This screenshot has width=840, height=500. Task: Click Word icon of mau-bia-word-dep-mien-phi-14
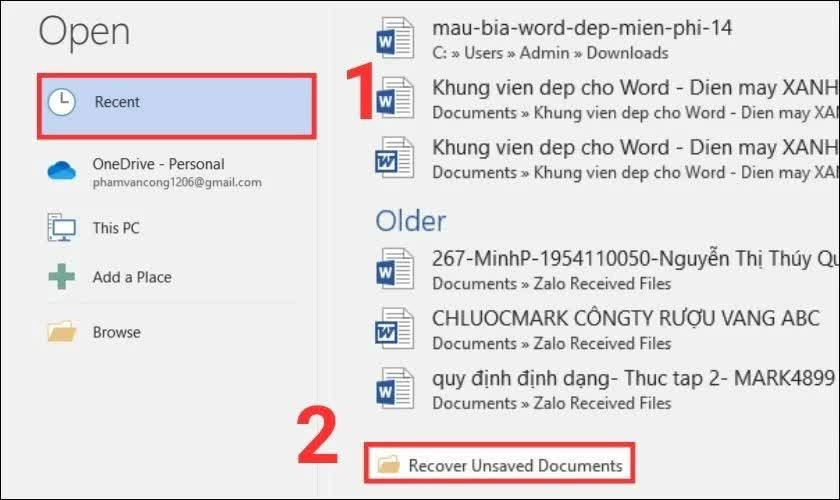click(395, 38)
